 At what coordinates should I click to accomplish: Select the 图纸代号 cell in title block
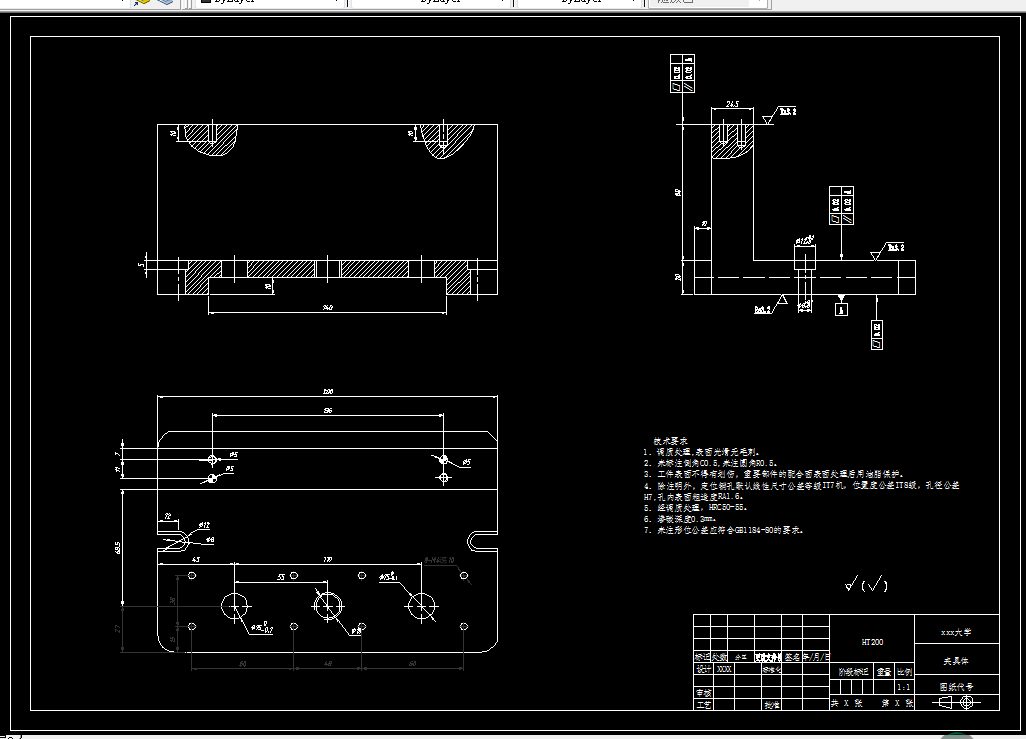(x=956, y=686)
